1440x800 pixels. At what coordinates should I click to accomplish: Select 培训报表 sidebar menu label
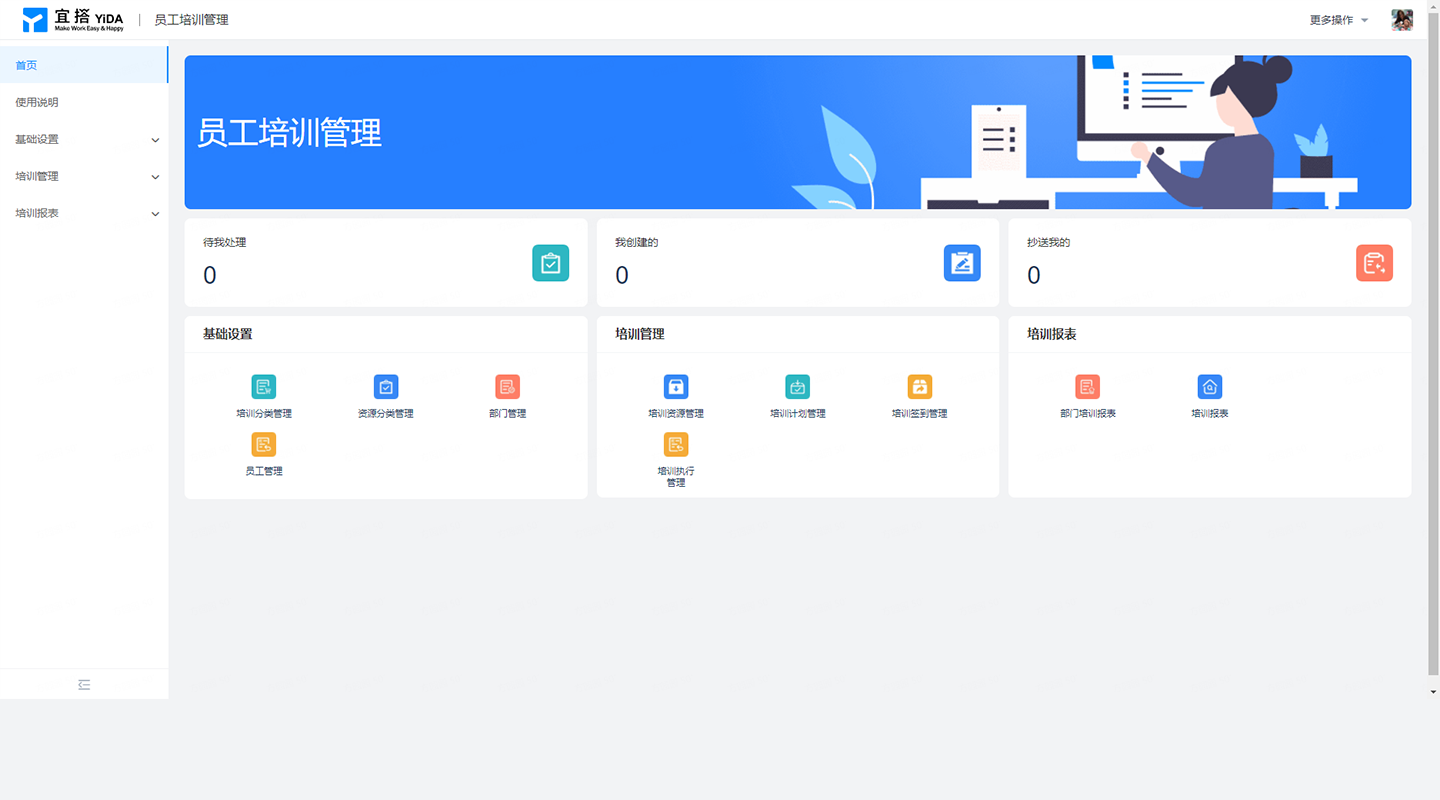coord(37,213)
